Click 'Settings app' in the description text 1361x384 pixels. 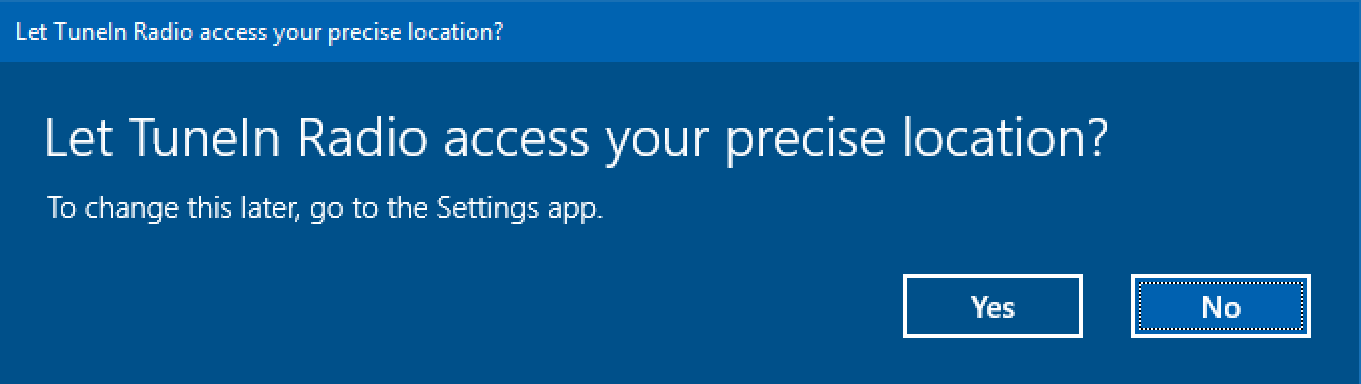(521, 211)
